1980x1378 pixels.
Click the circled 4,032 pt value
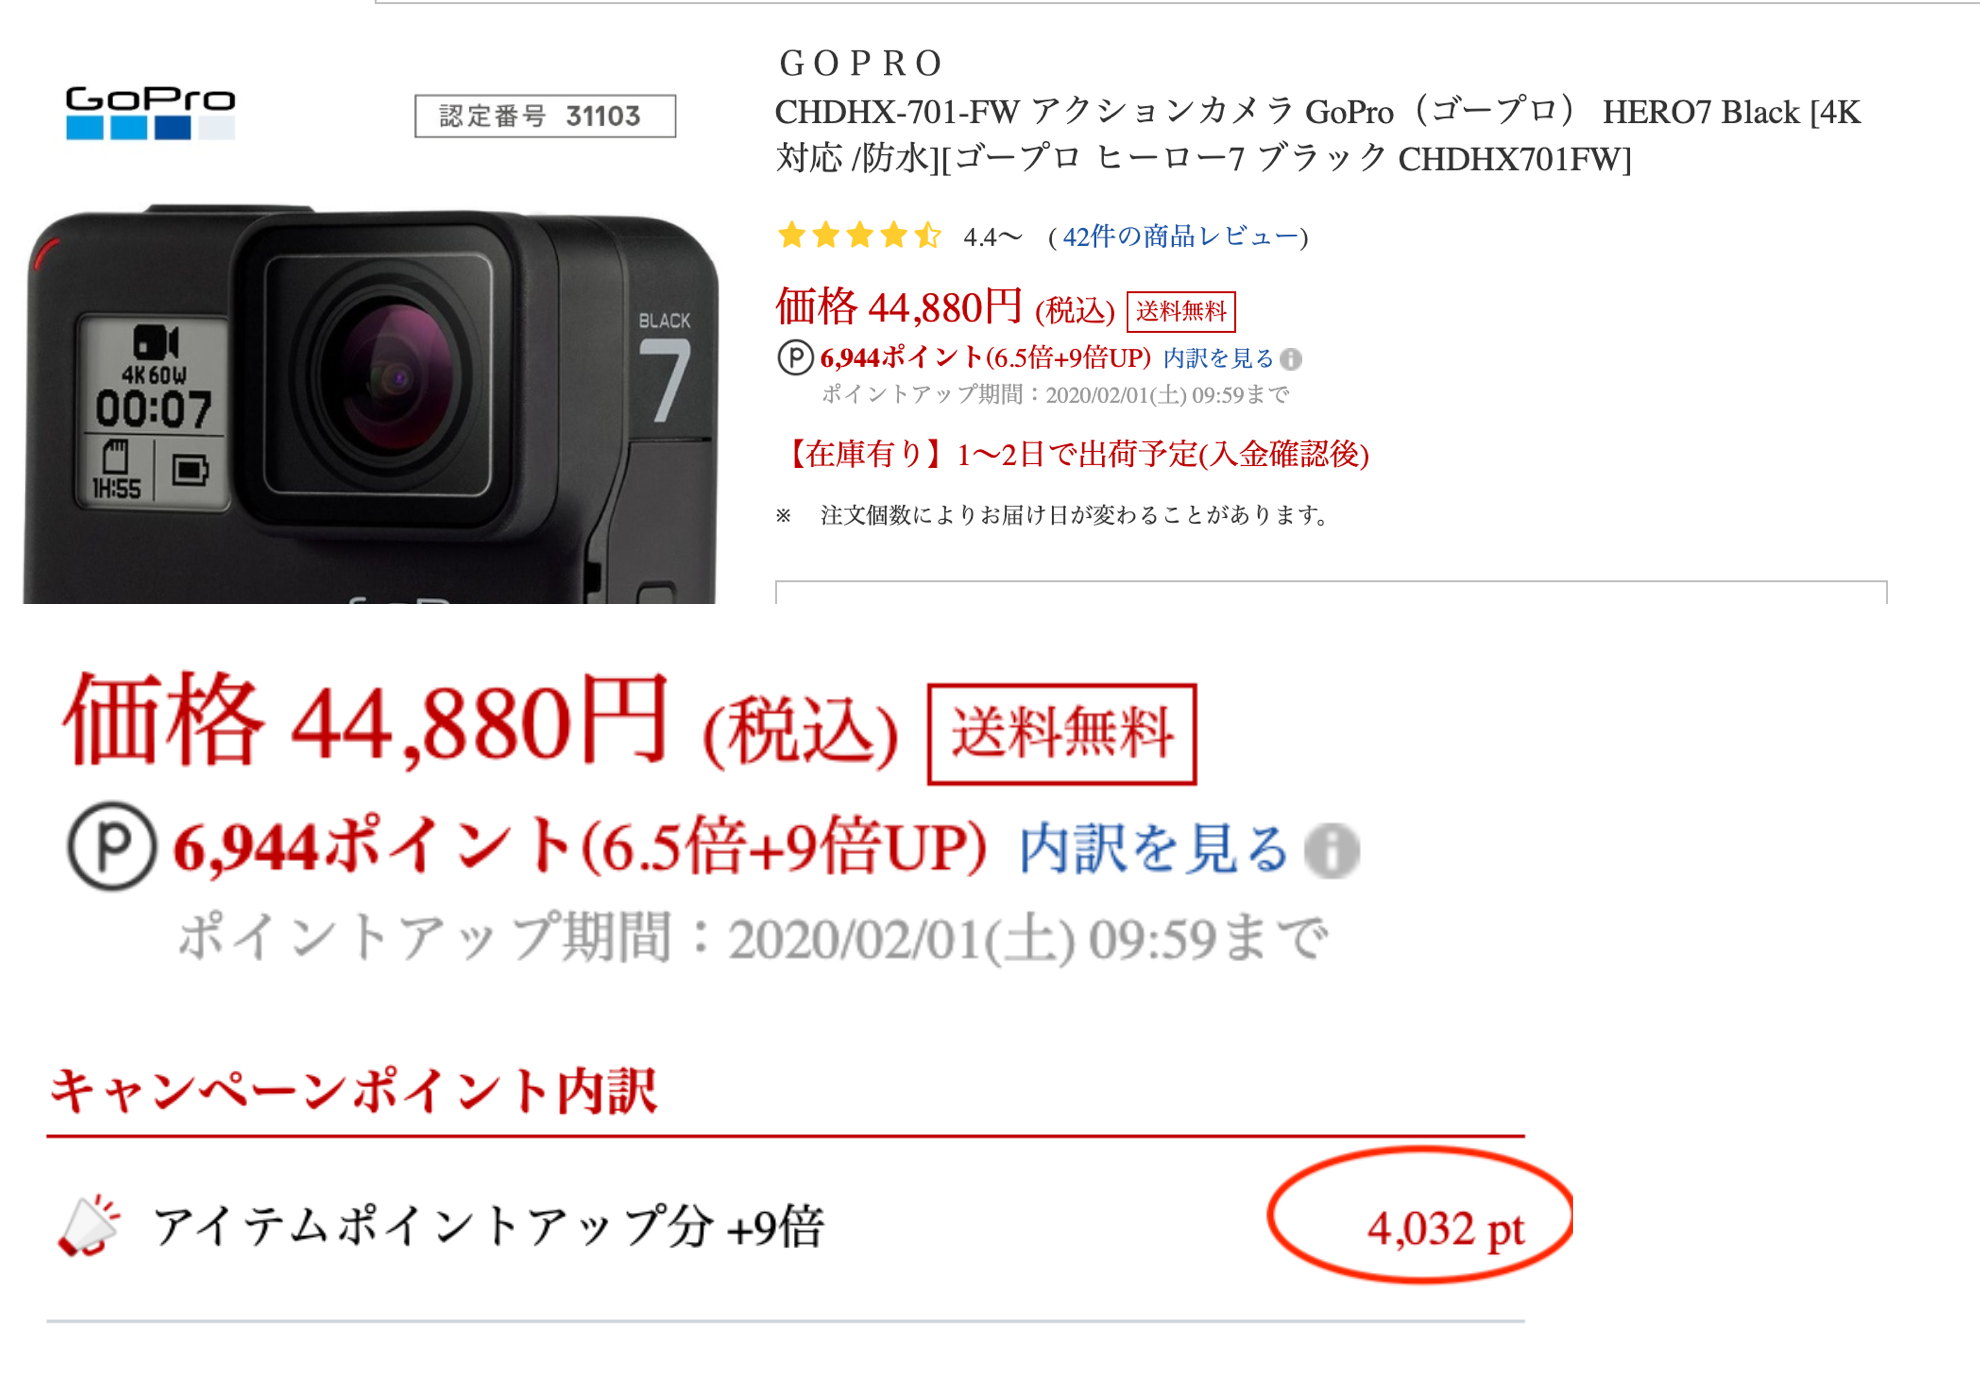[x=1421, y=1216]
